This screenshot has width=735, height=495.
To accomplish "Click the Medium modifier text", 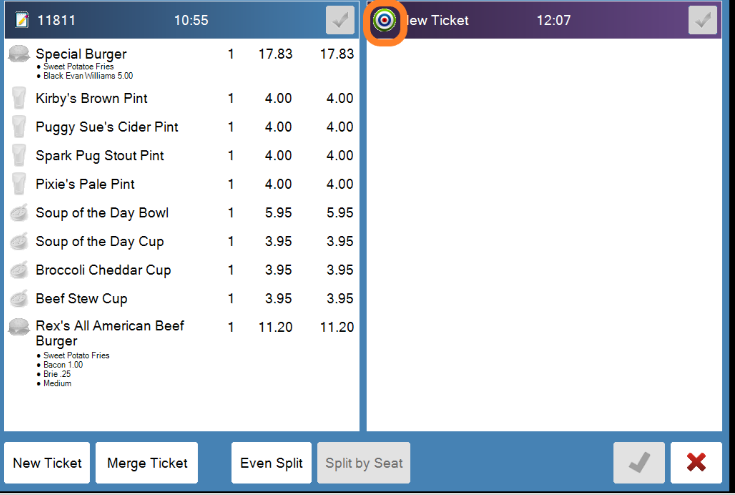I will click(57, 383).
